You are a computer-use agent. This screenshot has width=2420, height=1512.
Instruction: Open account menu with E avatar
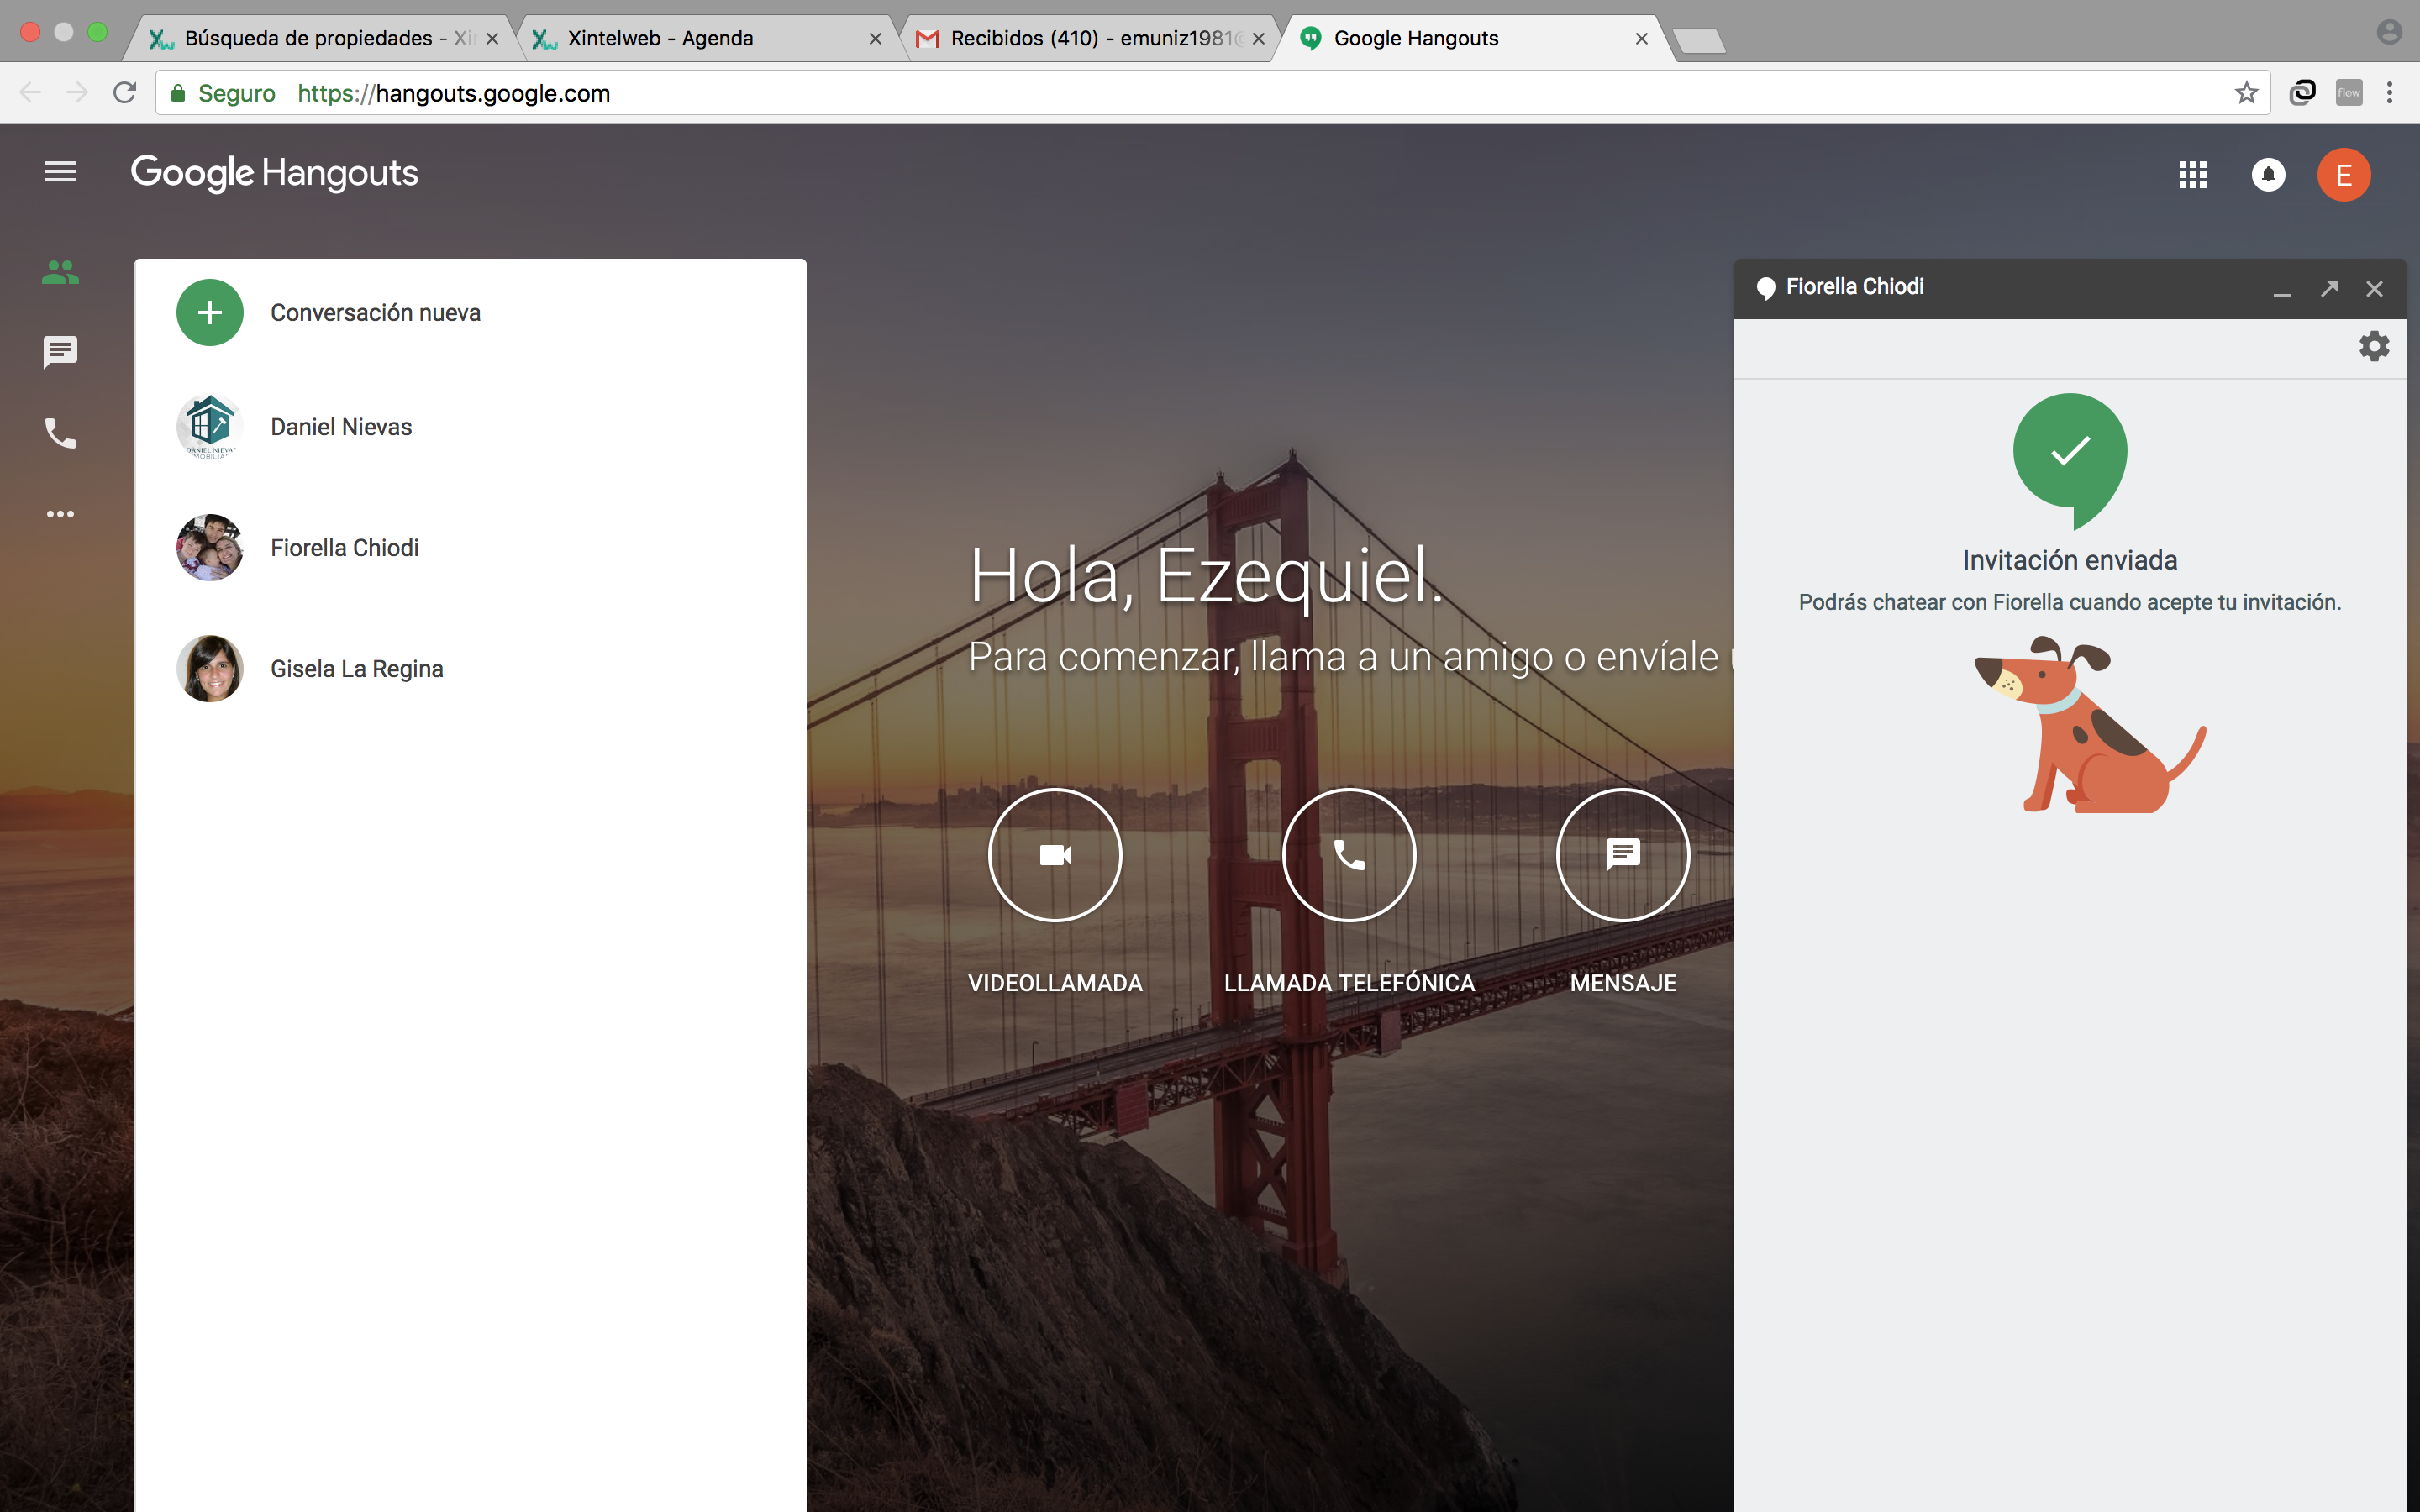coord(2343,175)
